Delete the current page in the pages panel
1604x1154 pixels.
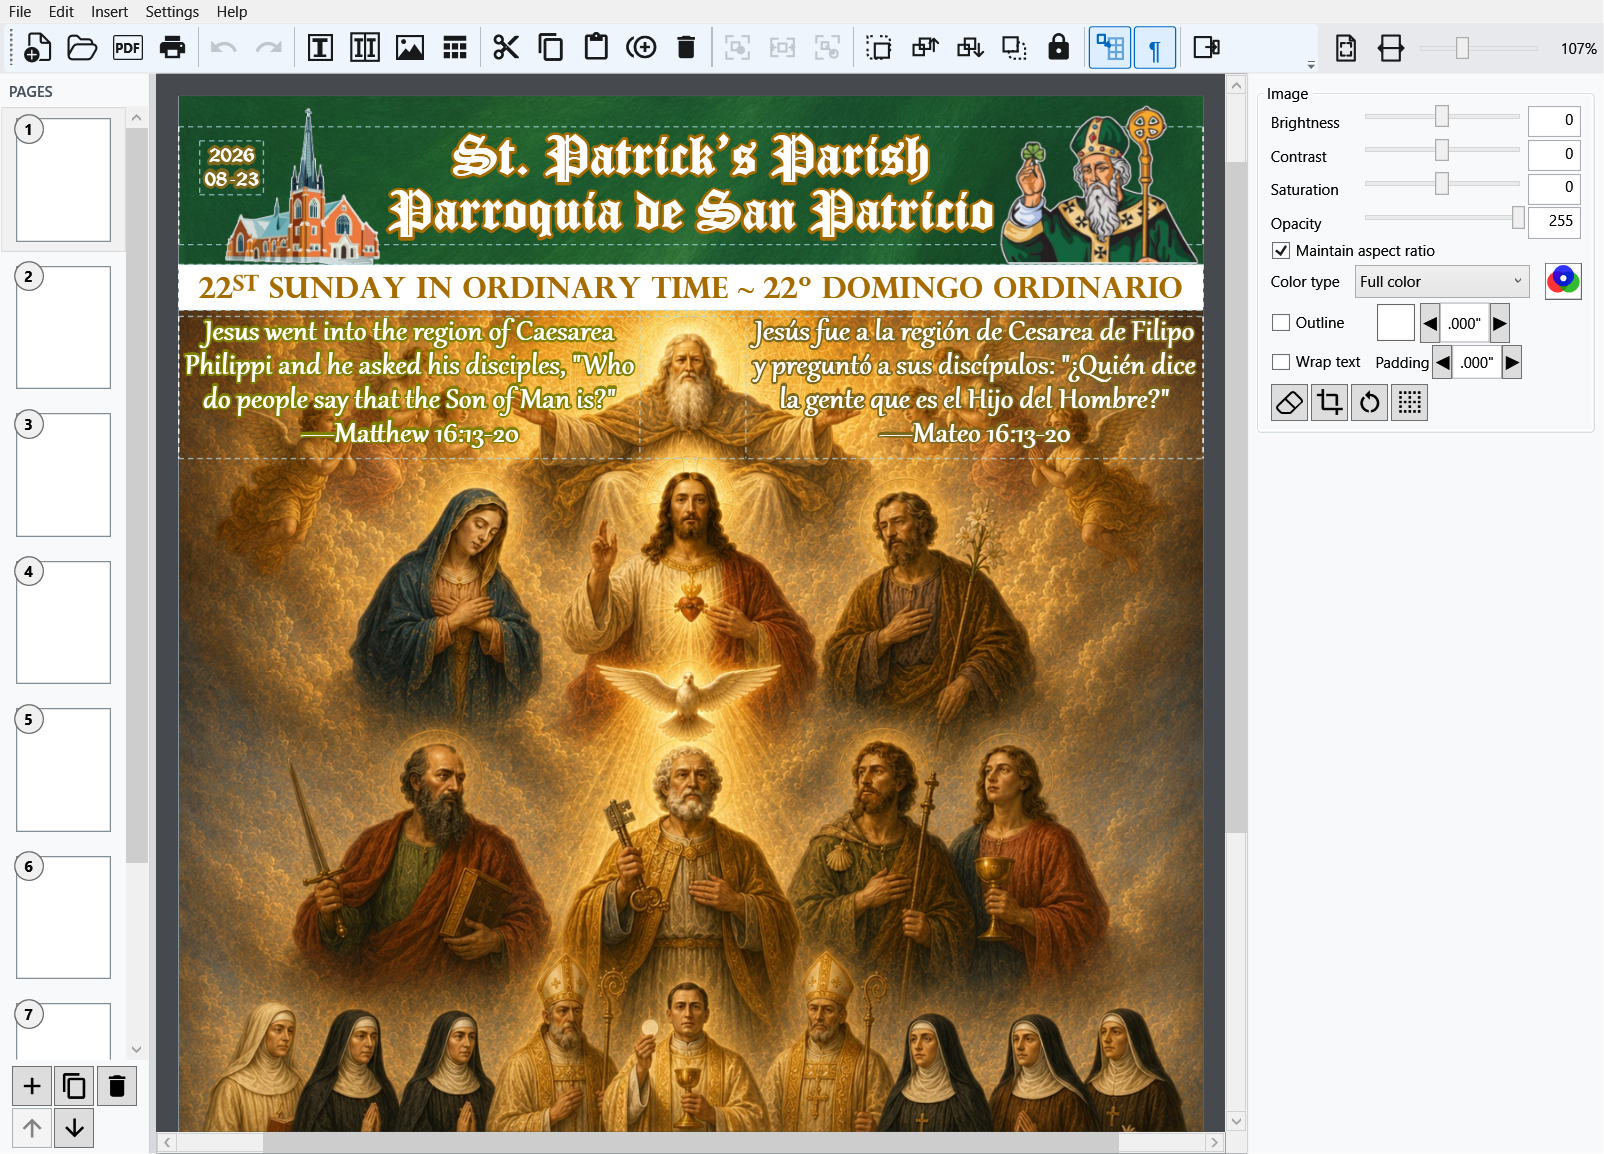(117, 1086)
